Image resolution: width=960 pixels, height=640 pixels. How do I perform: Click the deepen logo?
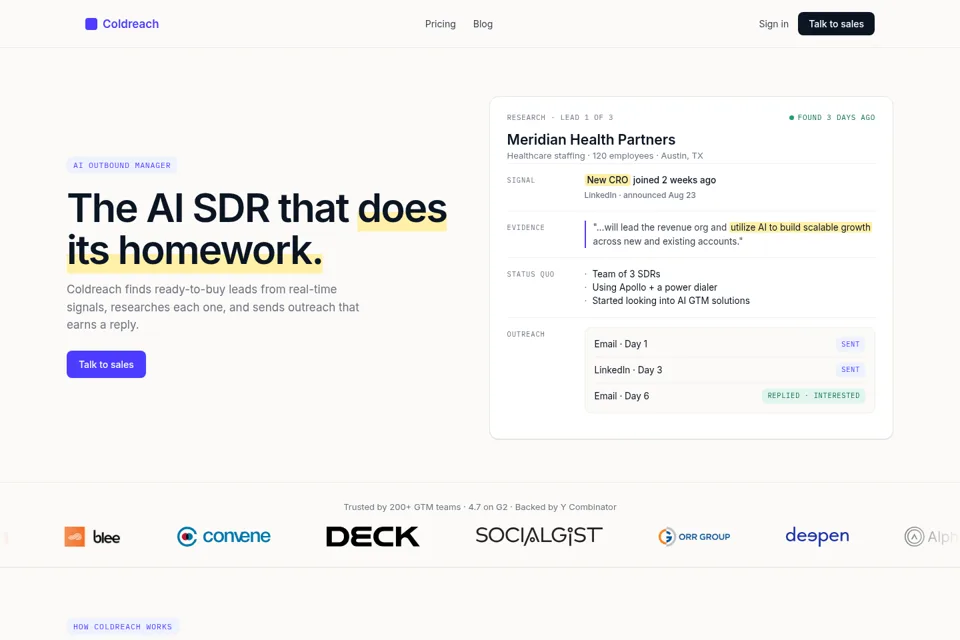pyautogui.click(x=817, y=536)
